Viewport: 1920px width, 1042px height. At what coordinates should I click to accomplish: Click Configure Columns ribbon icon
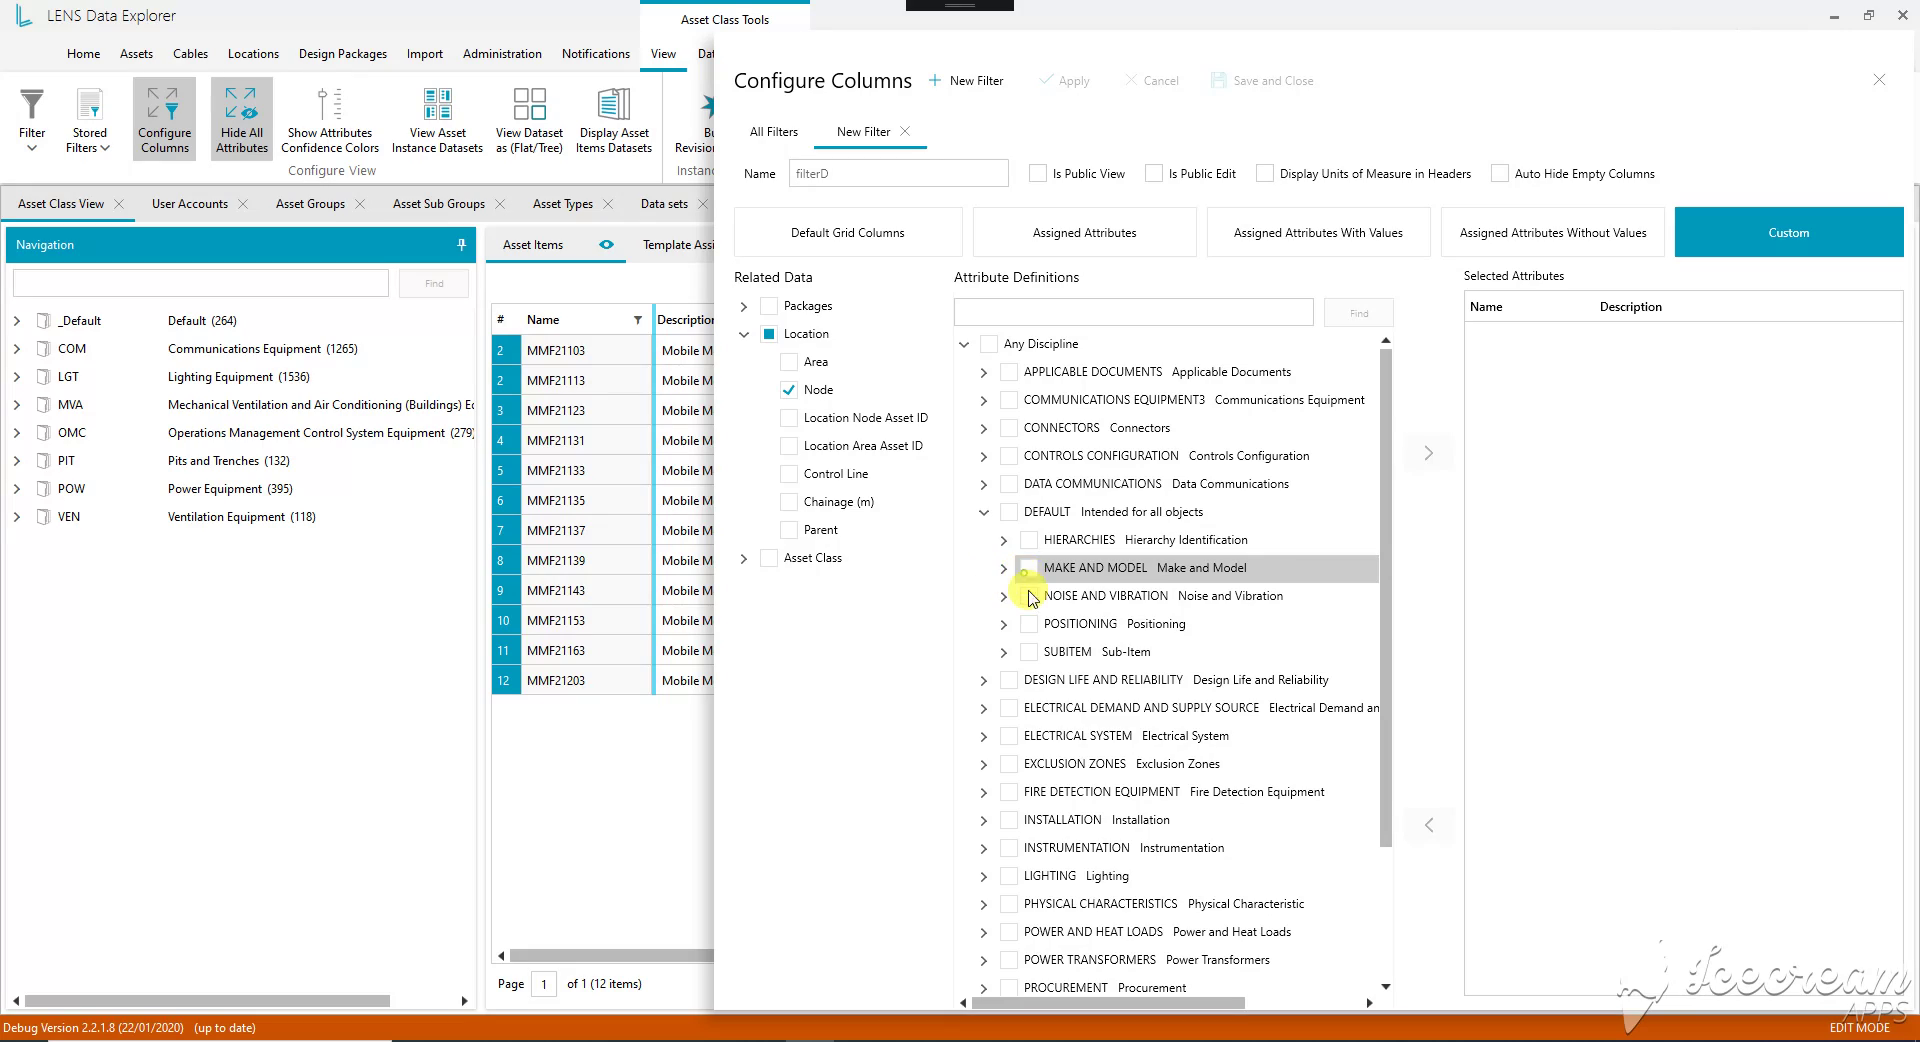(x=165, y=118)
